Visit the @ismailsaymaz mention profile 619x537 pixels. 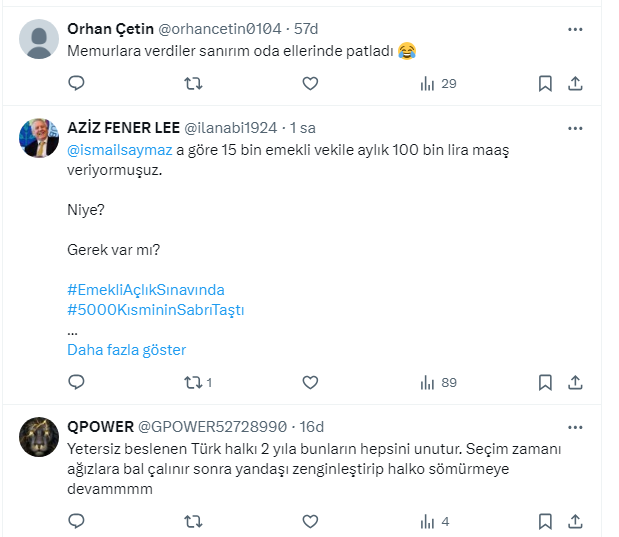tap(120, 150)
